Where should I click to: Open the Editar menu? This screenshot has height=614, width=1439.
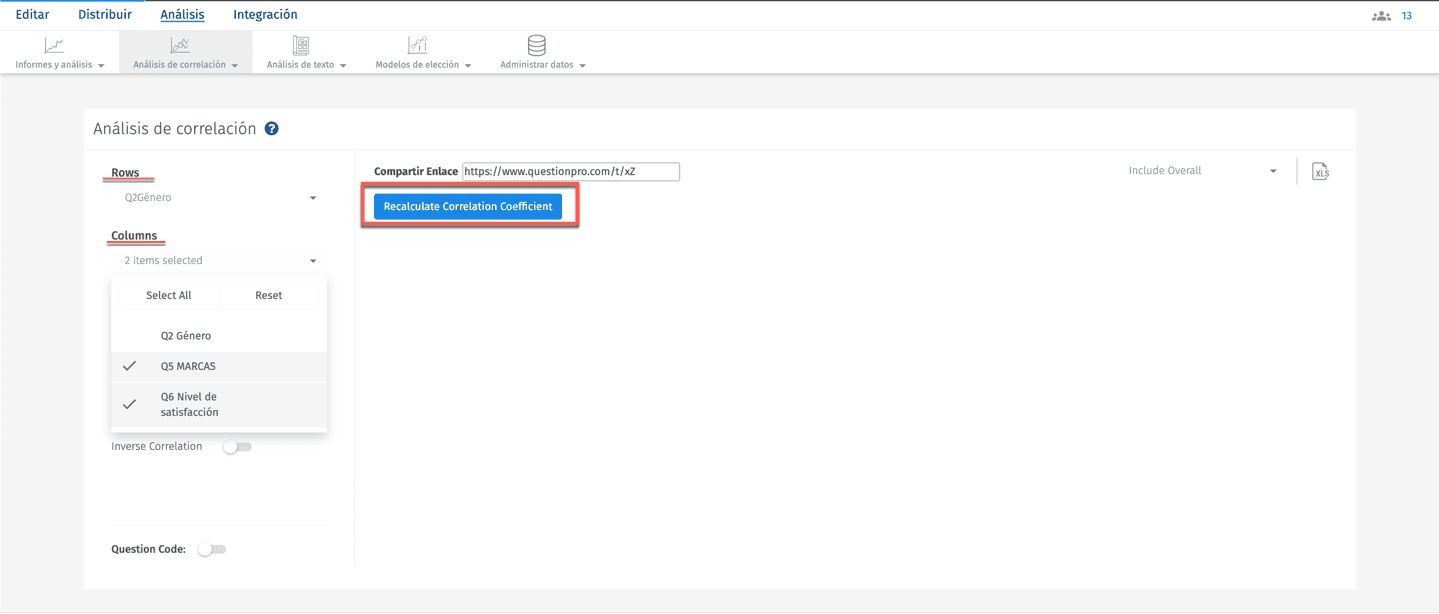coord(31,14)
